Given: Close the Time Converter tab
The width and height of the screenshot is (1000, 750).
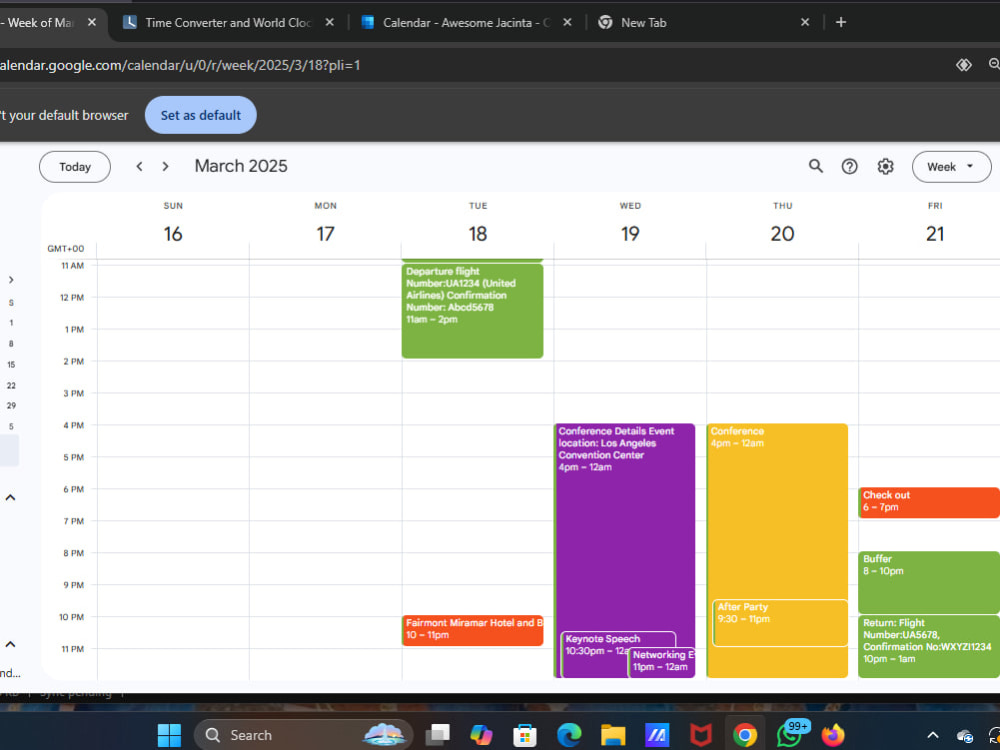Looking at the screenshot, I should pyautogui.click(x=329, y=22).
